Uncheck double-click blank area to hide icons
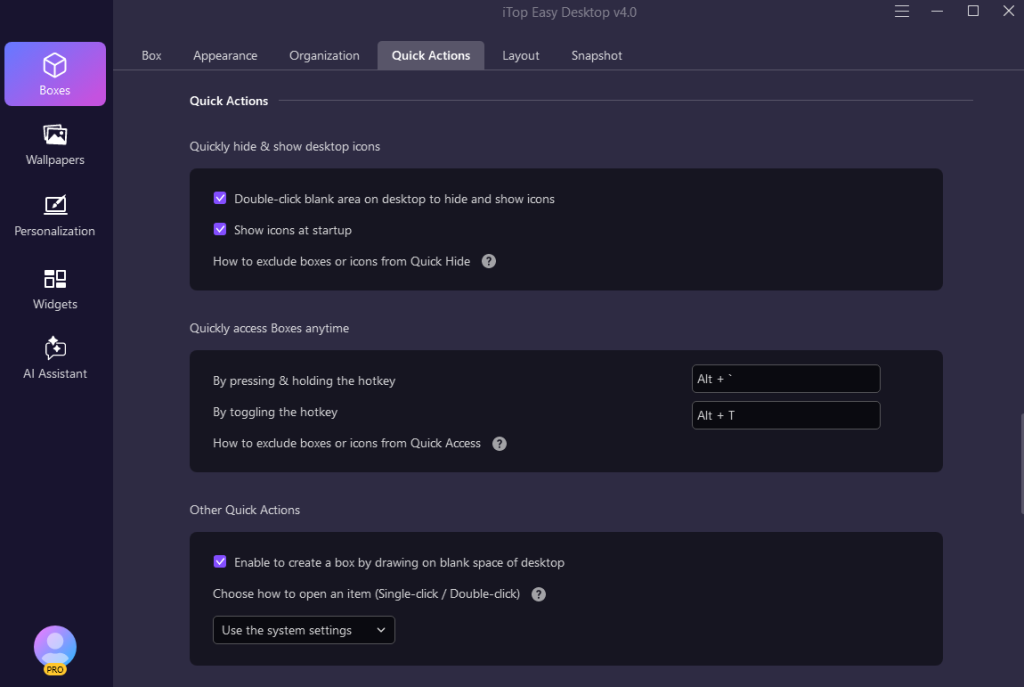The width and height of the screenshot is (1024, 687). (220, 199)
